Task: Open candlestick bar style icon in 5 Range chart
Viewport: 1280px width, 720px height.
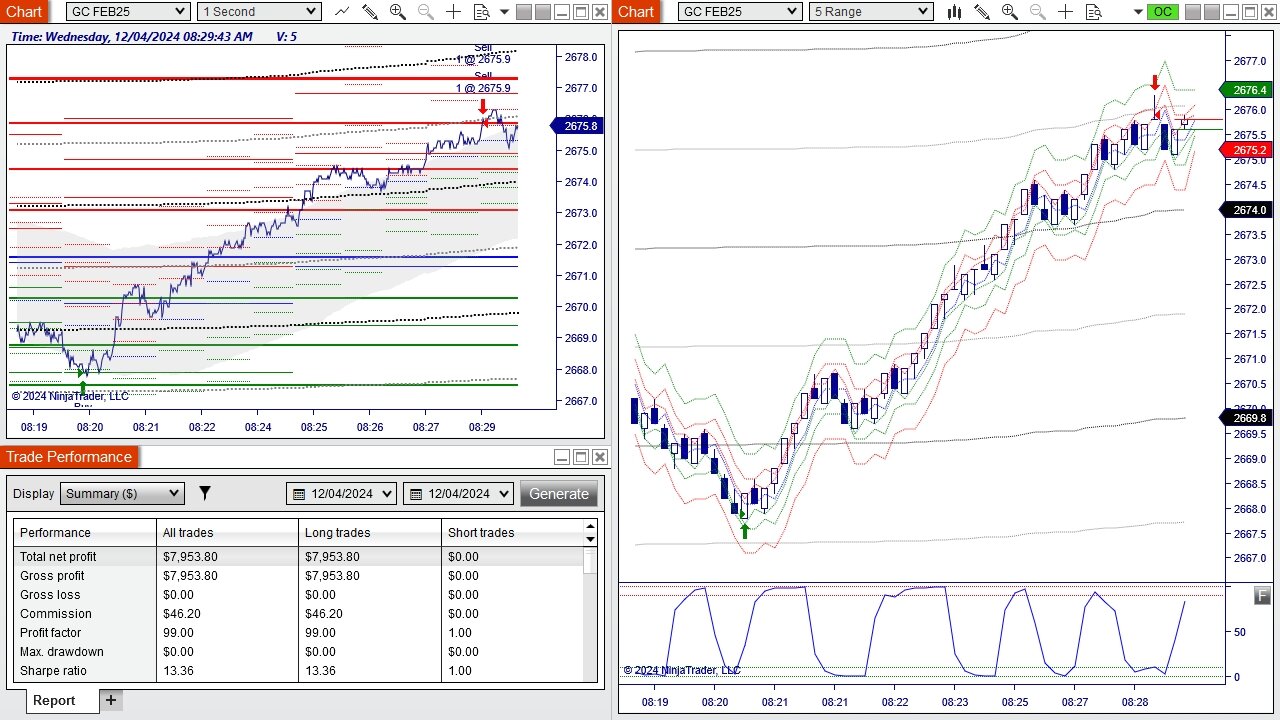Action: (954, 12)
